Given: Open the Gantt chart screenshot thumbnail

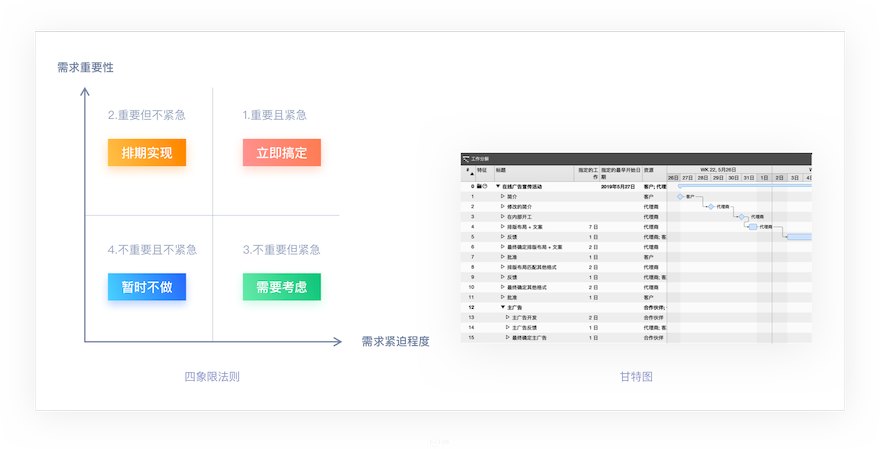Looking at the screenshot, I should [x=636, y=248].
